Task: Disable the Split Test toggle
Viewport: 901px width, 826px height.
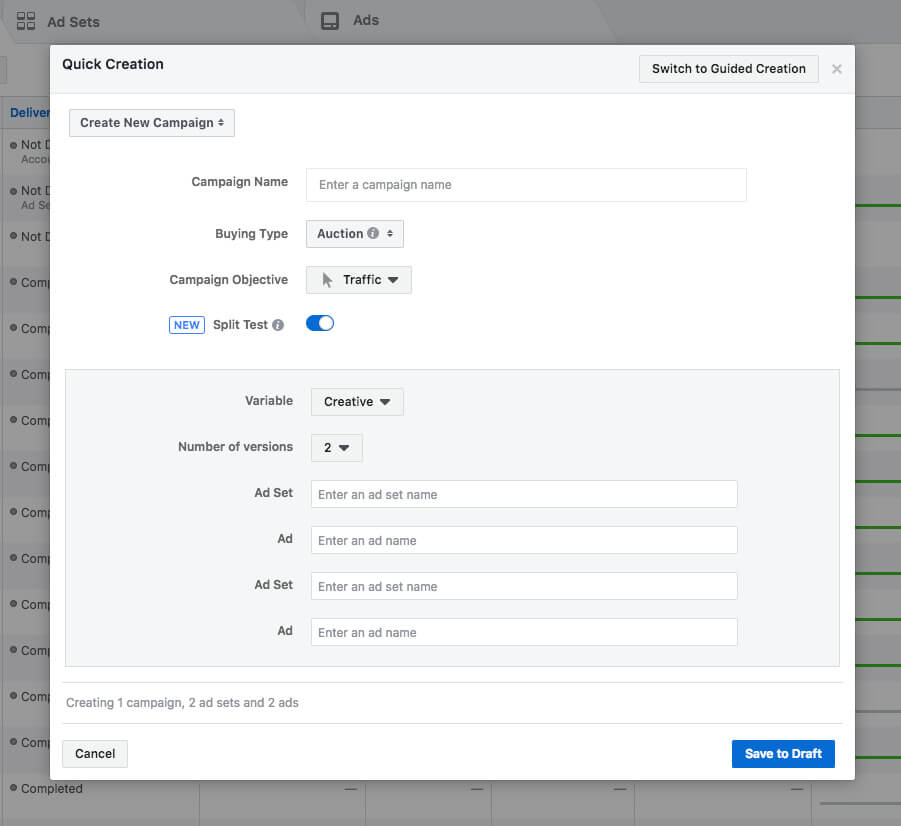Action: click(320, 324)
